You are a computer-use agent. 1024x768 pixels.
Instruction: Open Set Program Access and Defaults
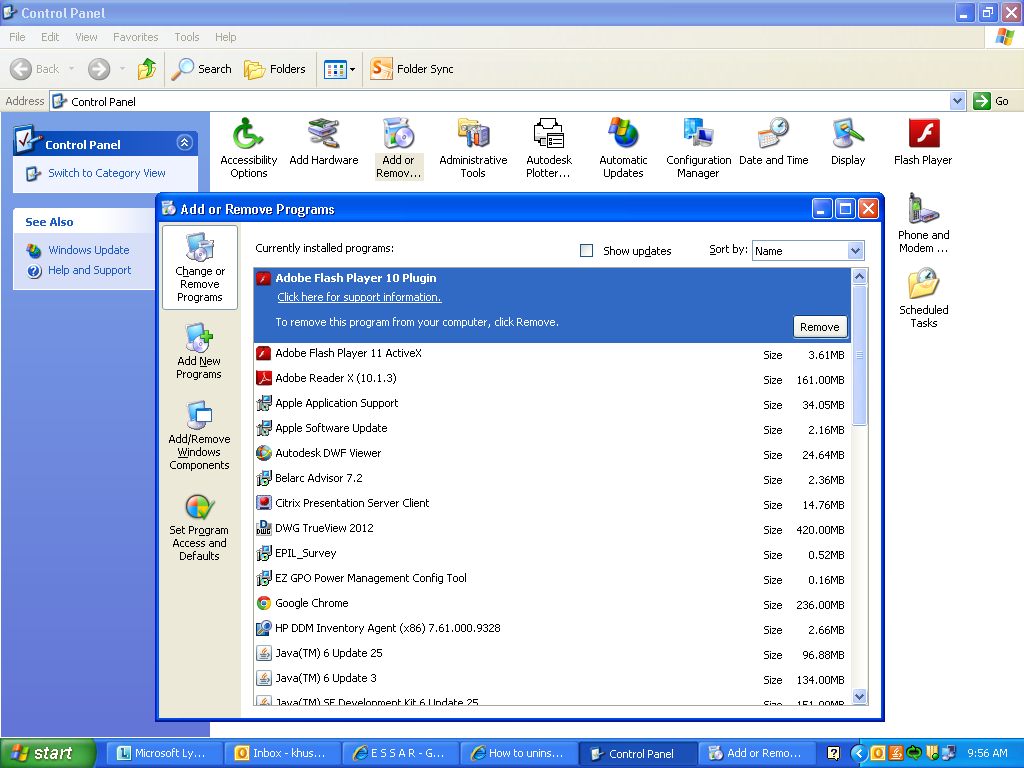click(x=199, y=527)
